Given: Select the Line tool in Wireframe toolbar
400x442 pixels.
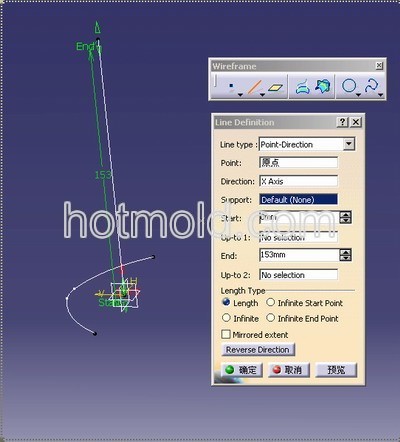Looking at the screenshot, I should [x=254, y=87].
